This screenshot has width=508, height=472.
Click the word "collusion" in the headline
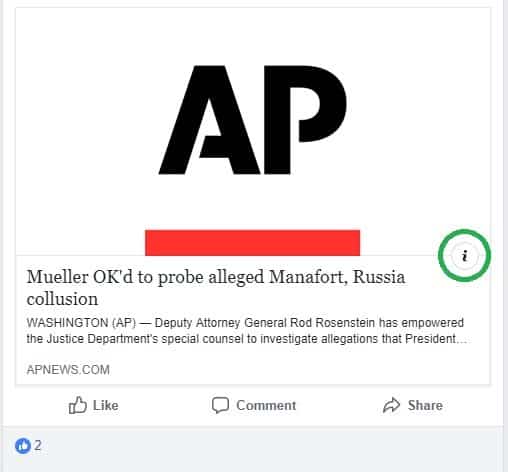tap(62, 299)
